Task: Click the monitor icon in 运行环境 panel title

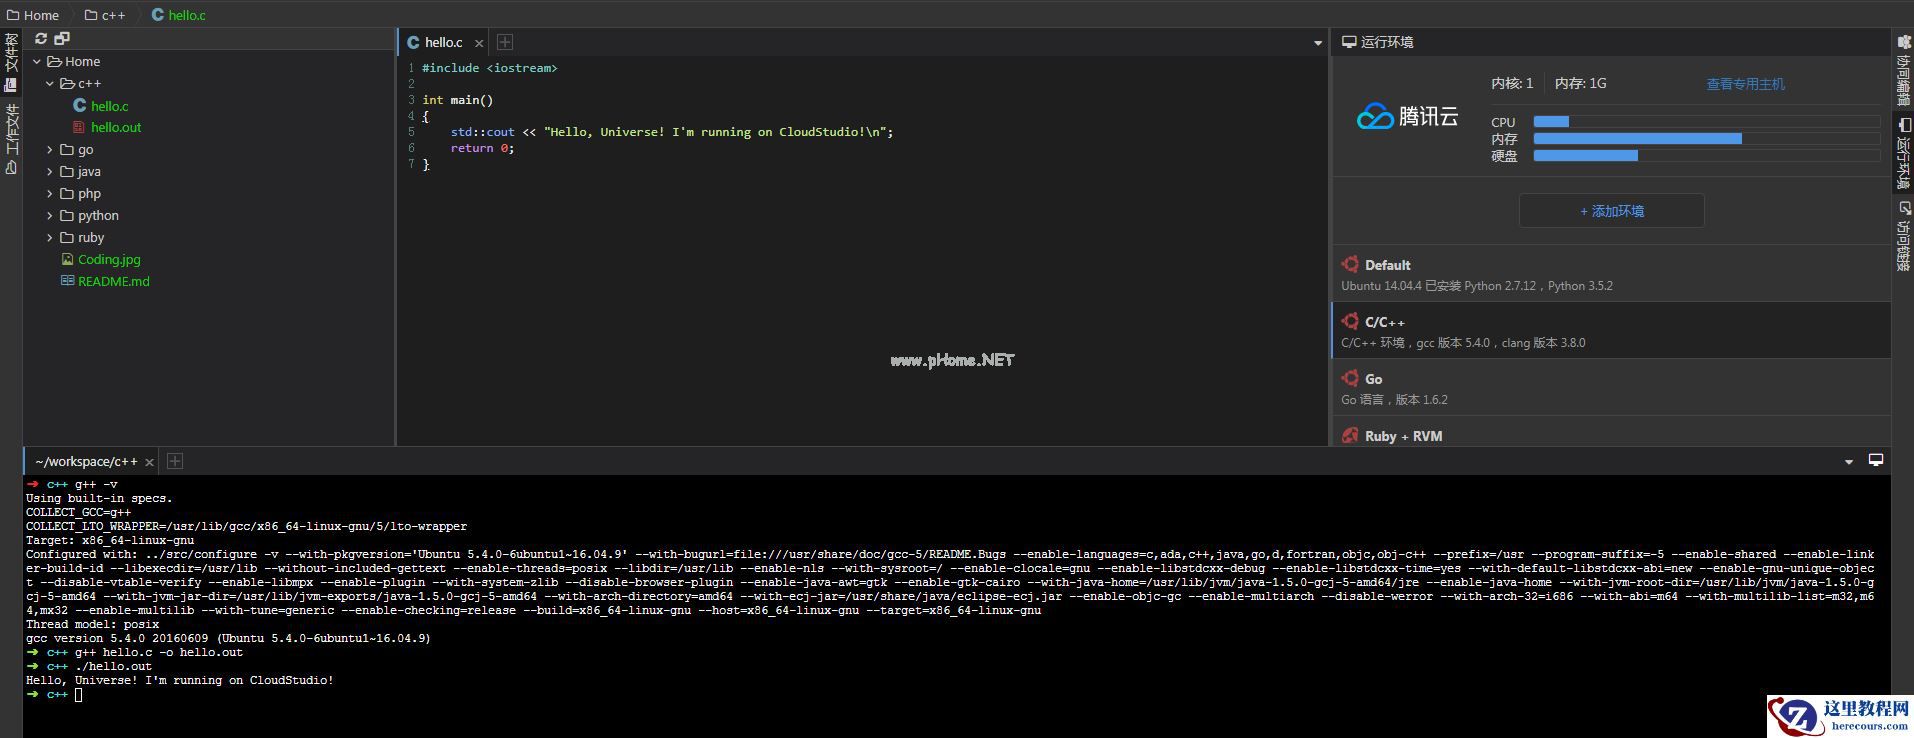Action: point(1349,42)
